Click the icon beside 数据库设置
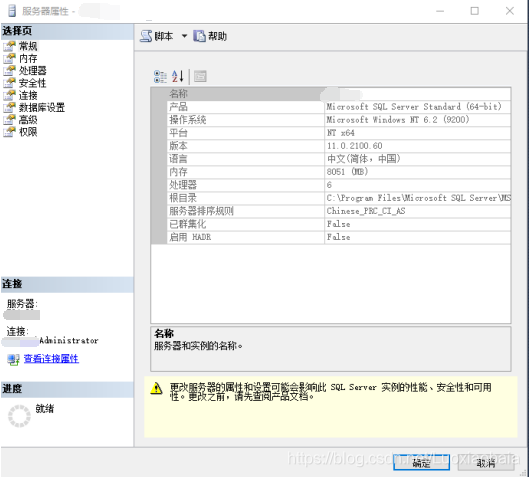 tap(9, 107)
